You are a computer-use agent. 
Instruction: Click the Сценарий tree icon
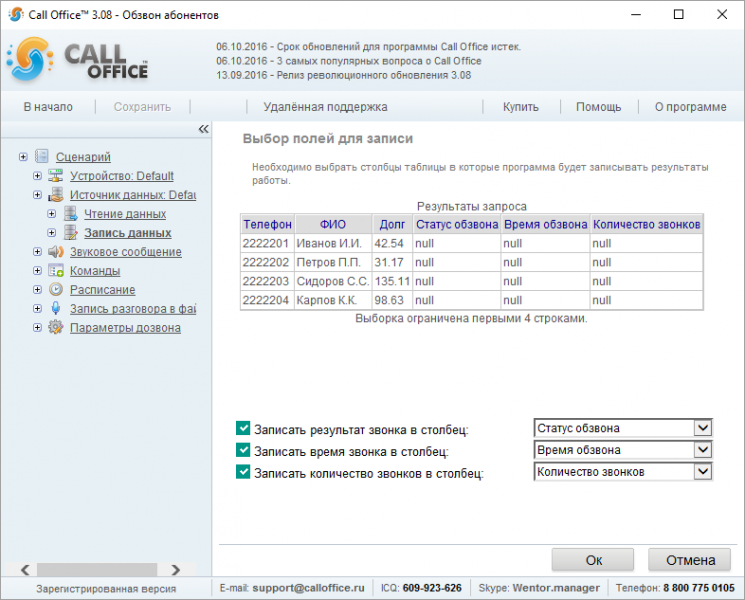coord(42,156)
